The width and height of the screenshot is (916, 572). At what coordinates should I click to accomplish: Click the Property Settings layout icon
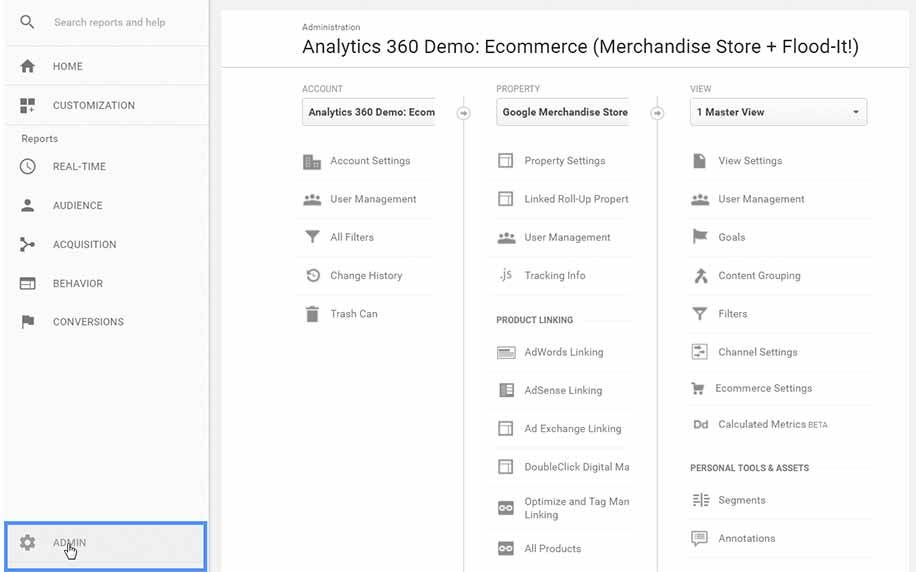tap(505, 161)
